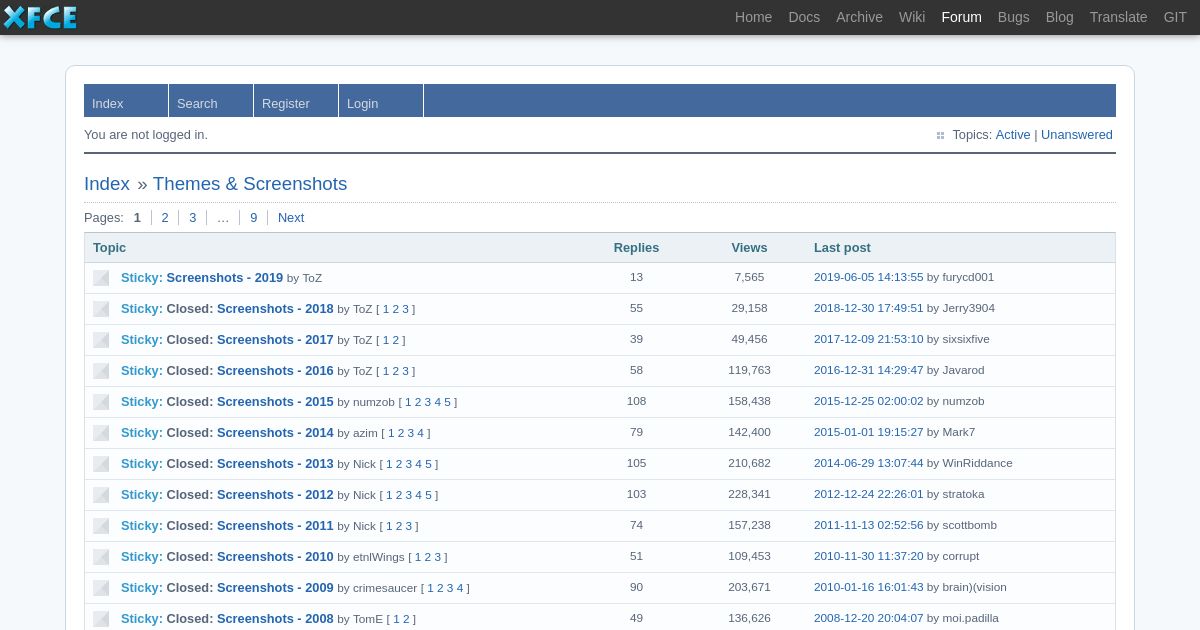Click the topic icon beside Screenshots - 2016
Viewport: 1200px width, 630px height.
pyautogui.click(x=101, y=371)
